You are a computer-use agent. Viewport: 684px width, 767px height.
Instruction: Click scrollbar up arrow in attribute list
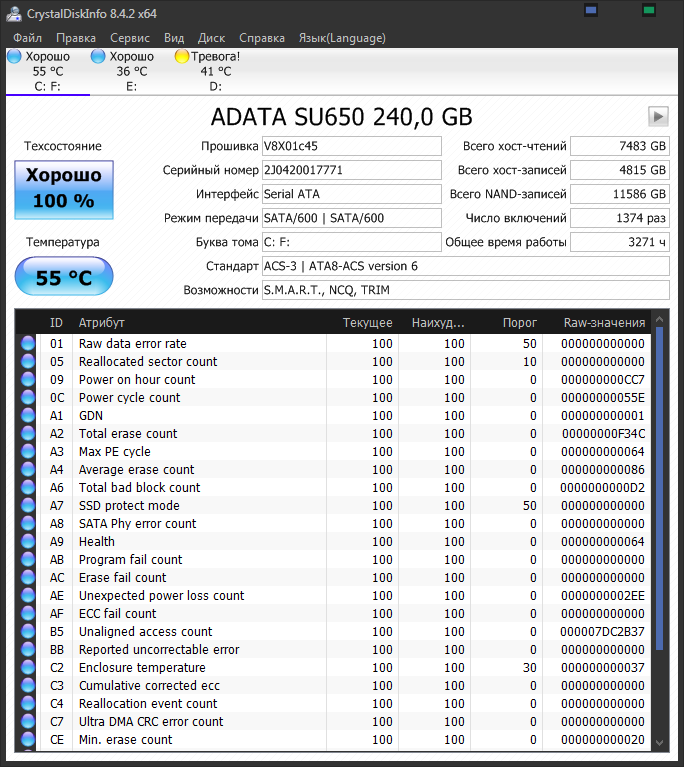tap(660, 319)
